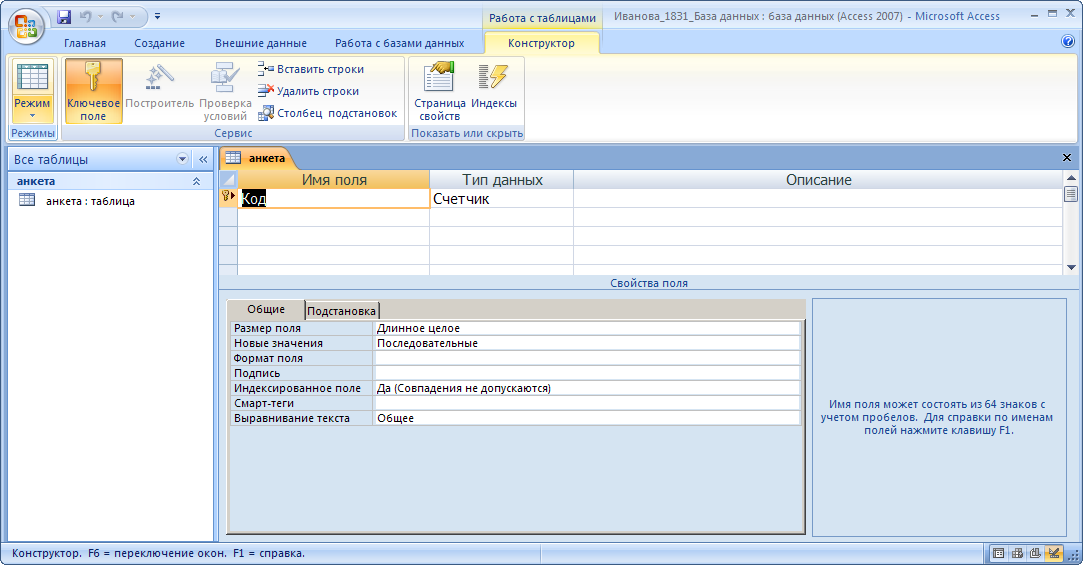Select Design view icon in status bar

[1053, 553]
